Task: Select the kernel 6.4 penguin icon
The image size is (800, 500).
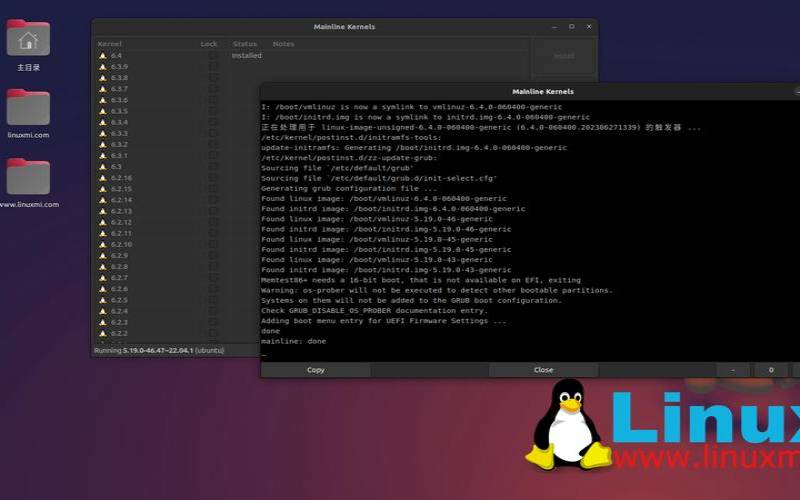Action: pos(102,56)
